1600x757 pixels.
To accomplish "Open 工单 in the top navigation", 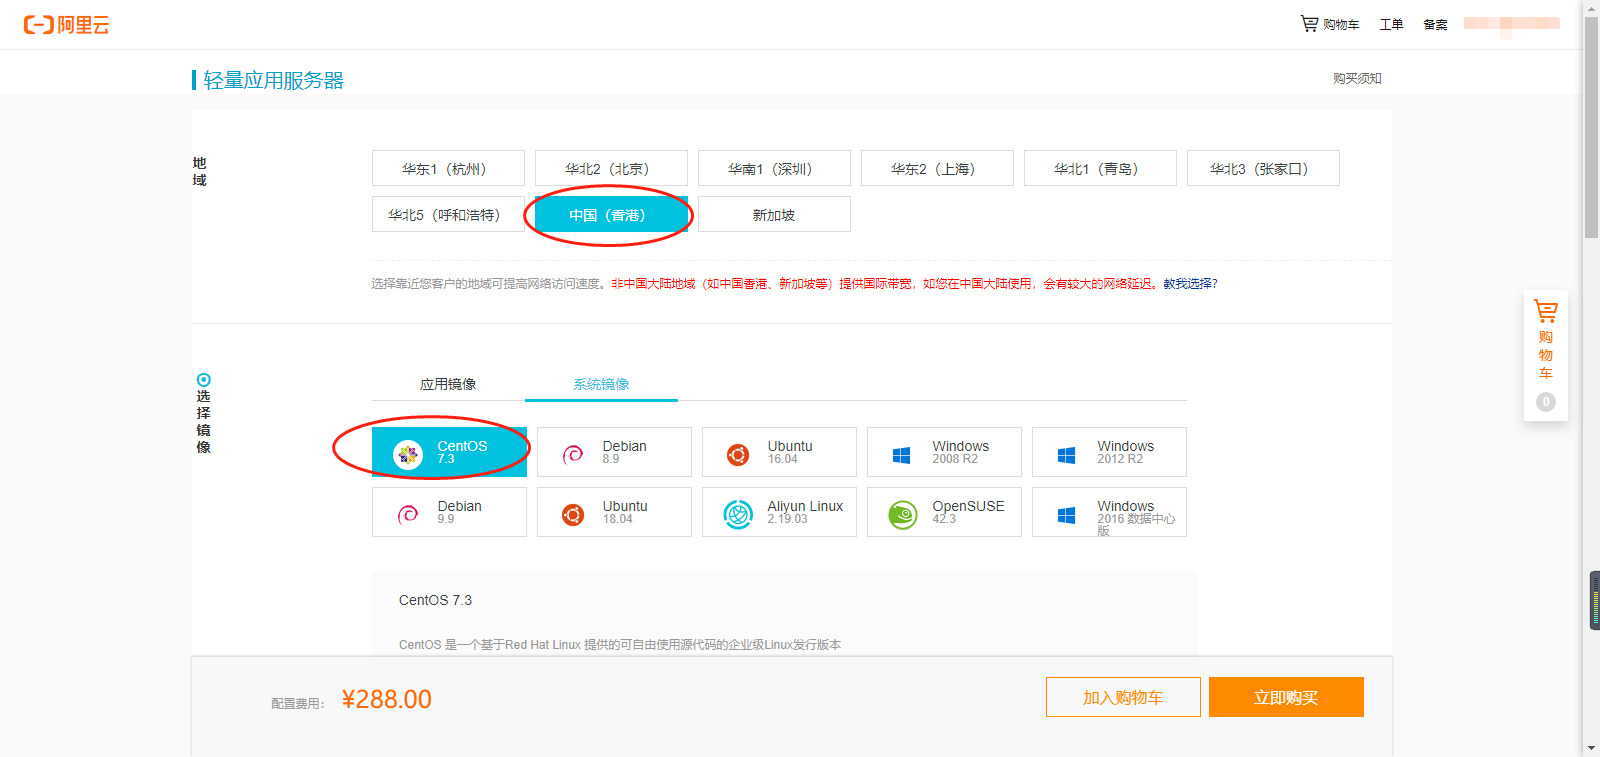I will [1391, 24].
